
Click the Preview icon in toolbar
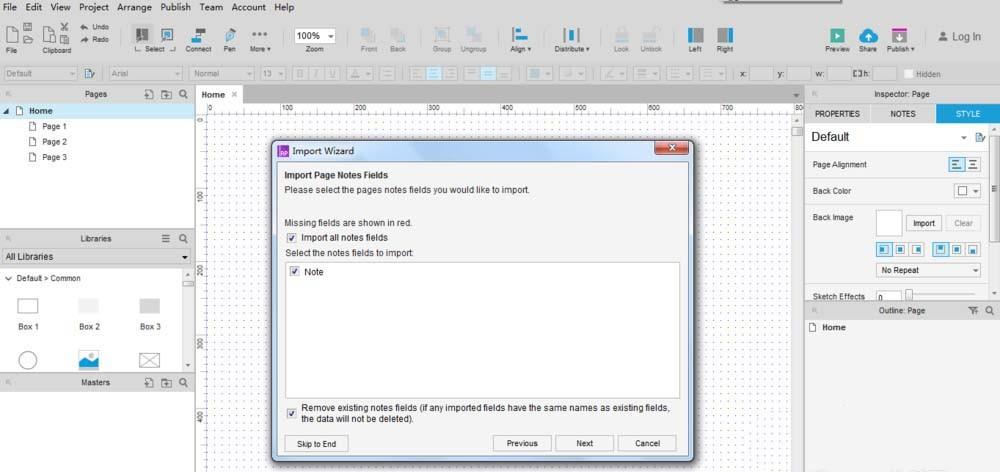point(837,37)
